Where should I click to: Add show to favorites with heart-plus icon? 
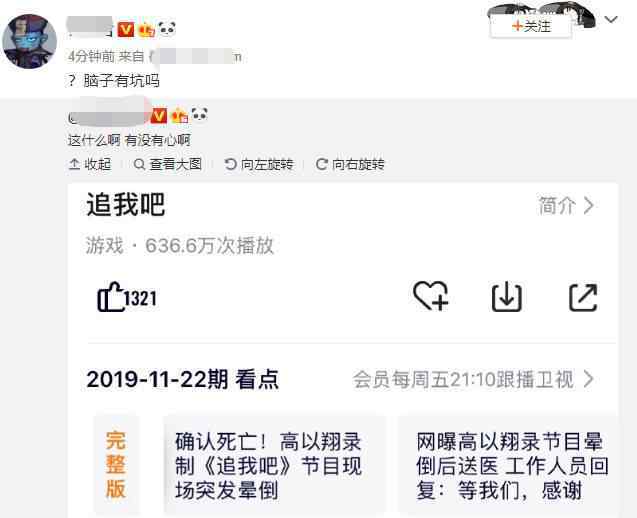pyautogui.click(x=431, y=297)
